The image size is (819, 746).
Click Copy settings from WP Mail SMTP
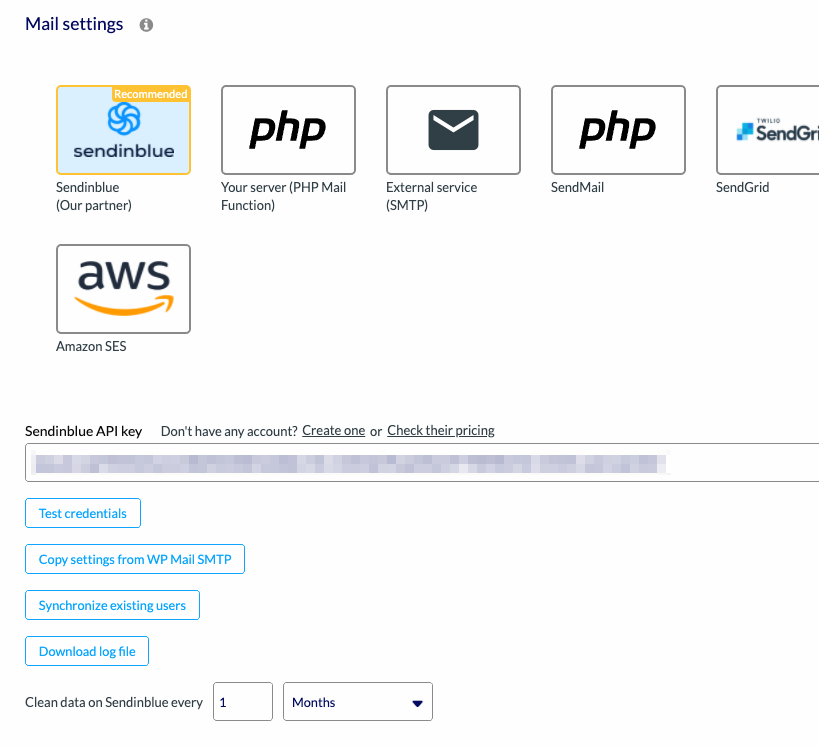135,559
